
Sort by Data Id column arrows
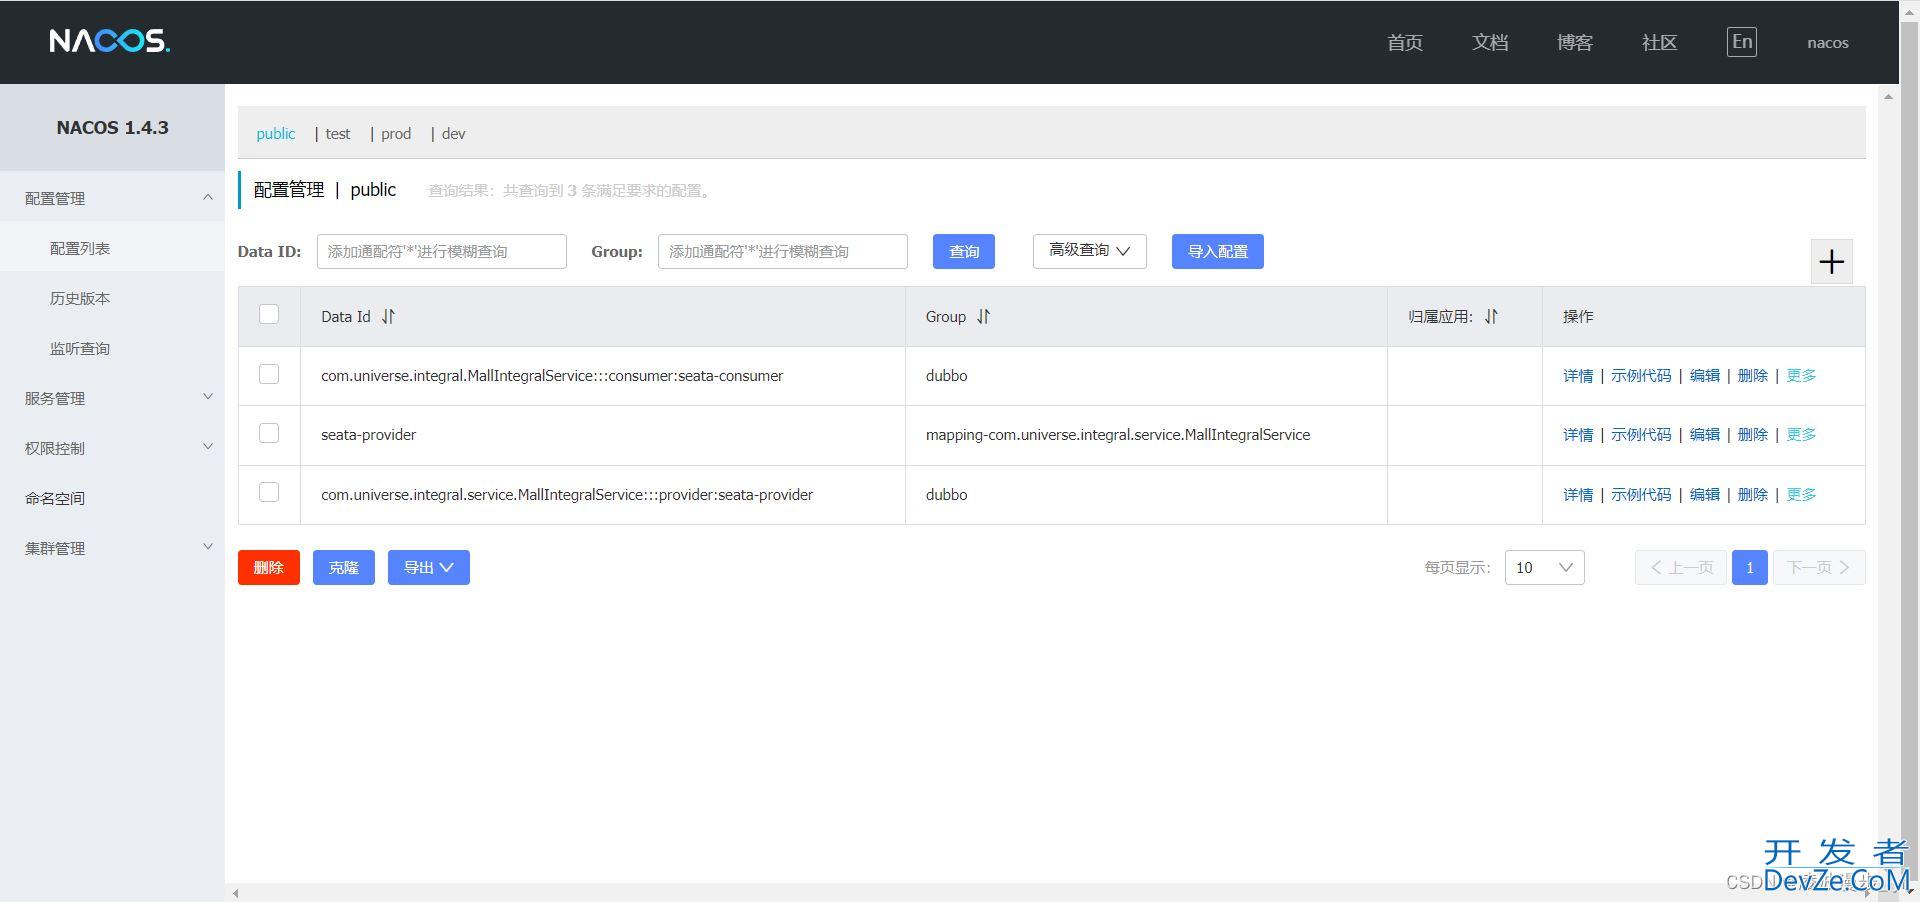coord(388,316)
